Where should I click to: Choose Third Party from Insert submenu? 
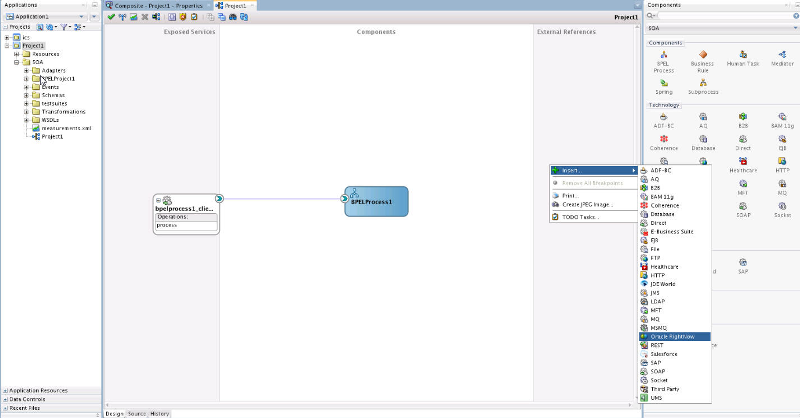point(674,389)
